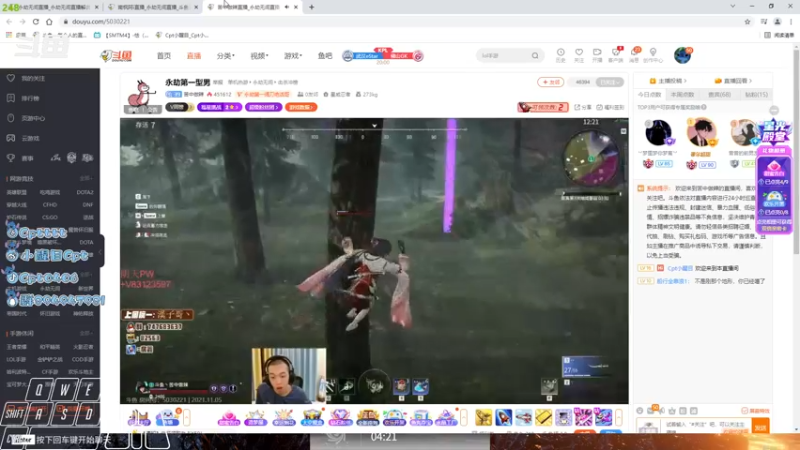
Task: Open the orange 游戏数据 button
Action: [x=301, y=107]
